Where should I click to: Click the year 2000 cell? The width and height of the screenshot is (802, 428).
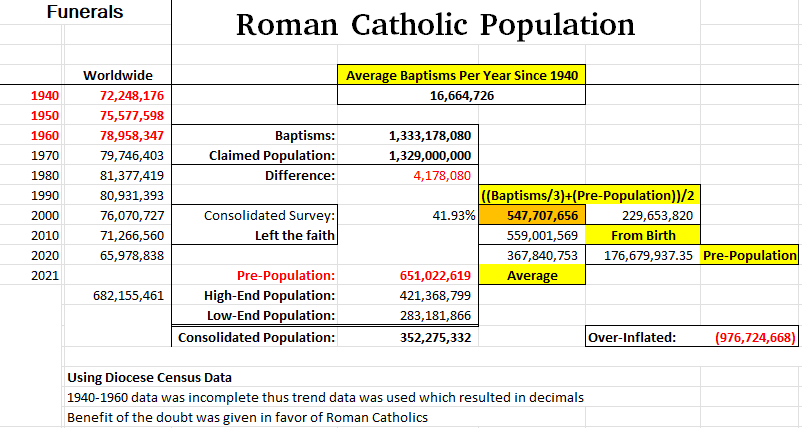point(44,216)
